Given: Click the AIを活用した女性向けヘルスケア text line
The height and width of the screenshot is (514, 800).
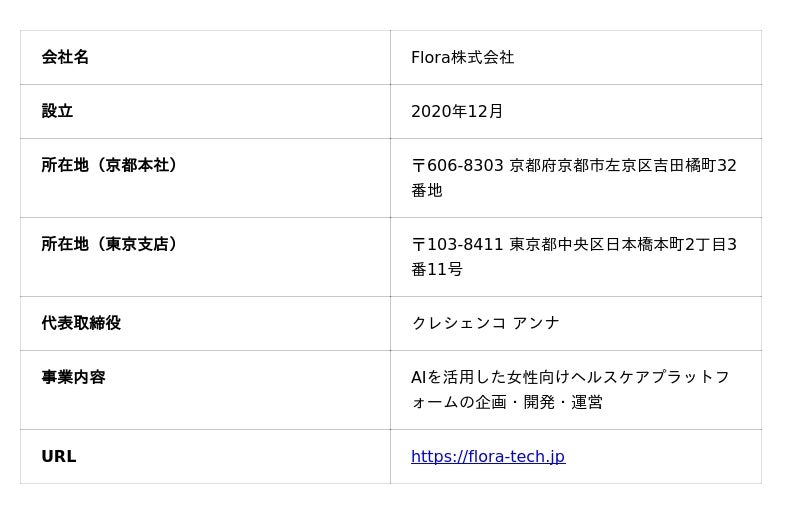Looking at the screenshot, I should 570,378.
